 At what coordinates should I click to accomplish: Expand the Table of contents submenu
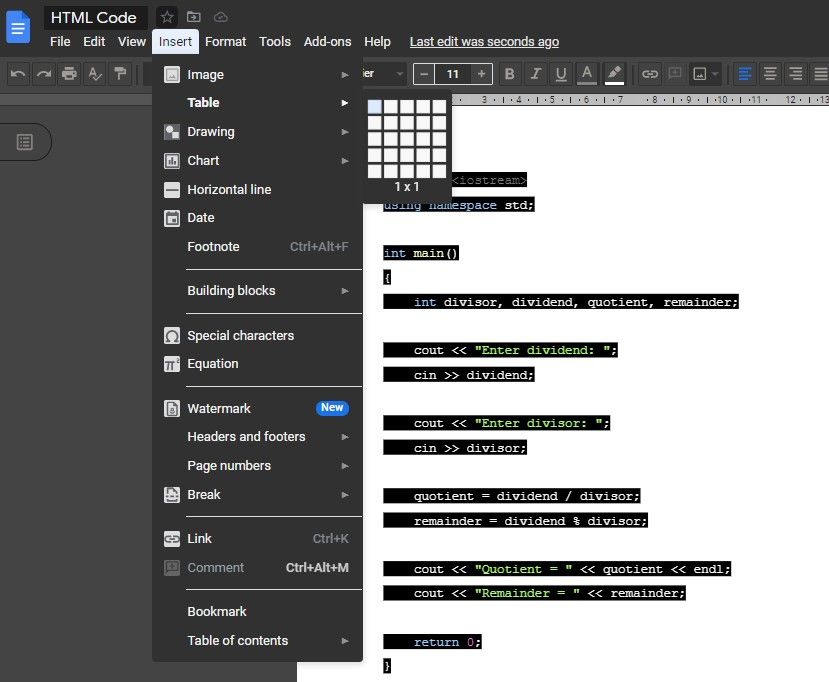click(x=237, y=640)
